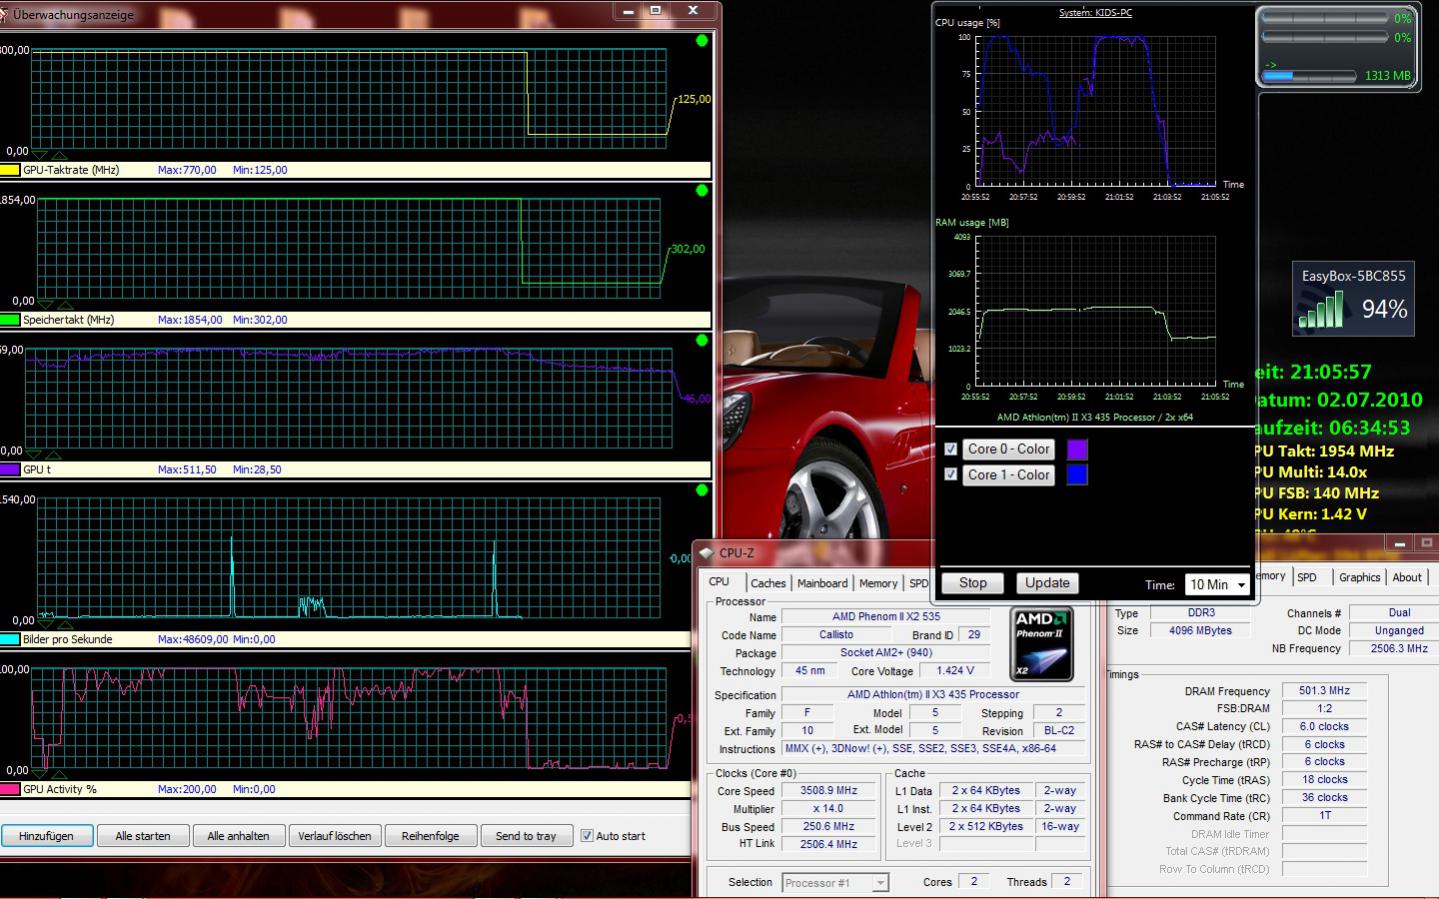Screen dimensions: 1439x899
Task: Click the Size value '4096 MBytes'
Action: (x=1200, y=631)
